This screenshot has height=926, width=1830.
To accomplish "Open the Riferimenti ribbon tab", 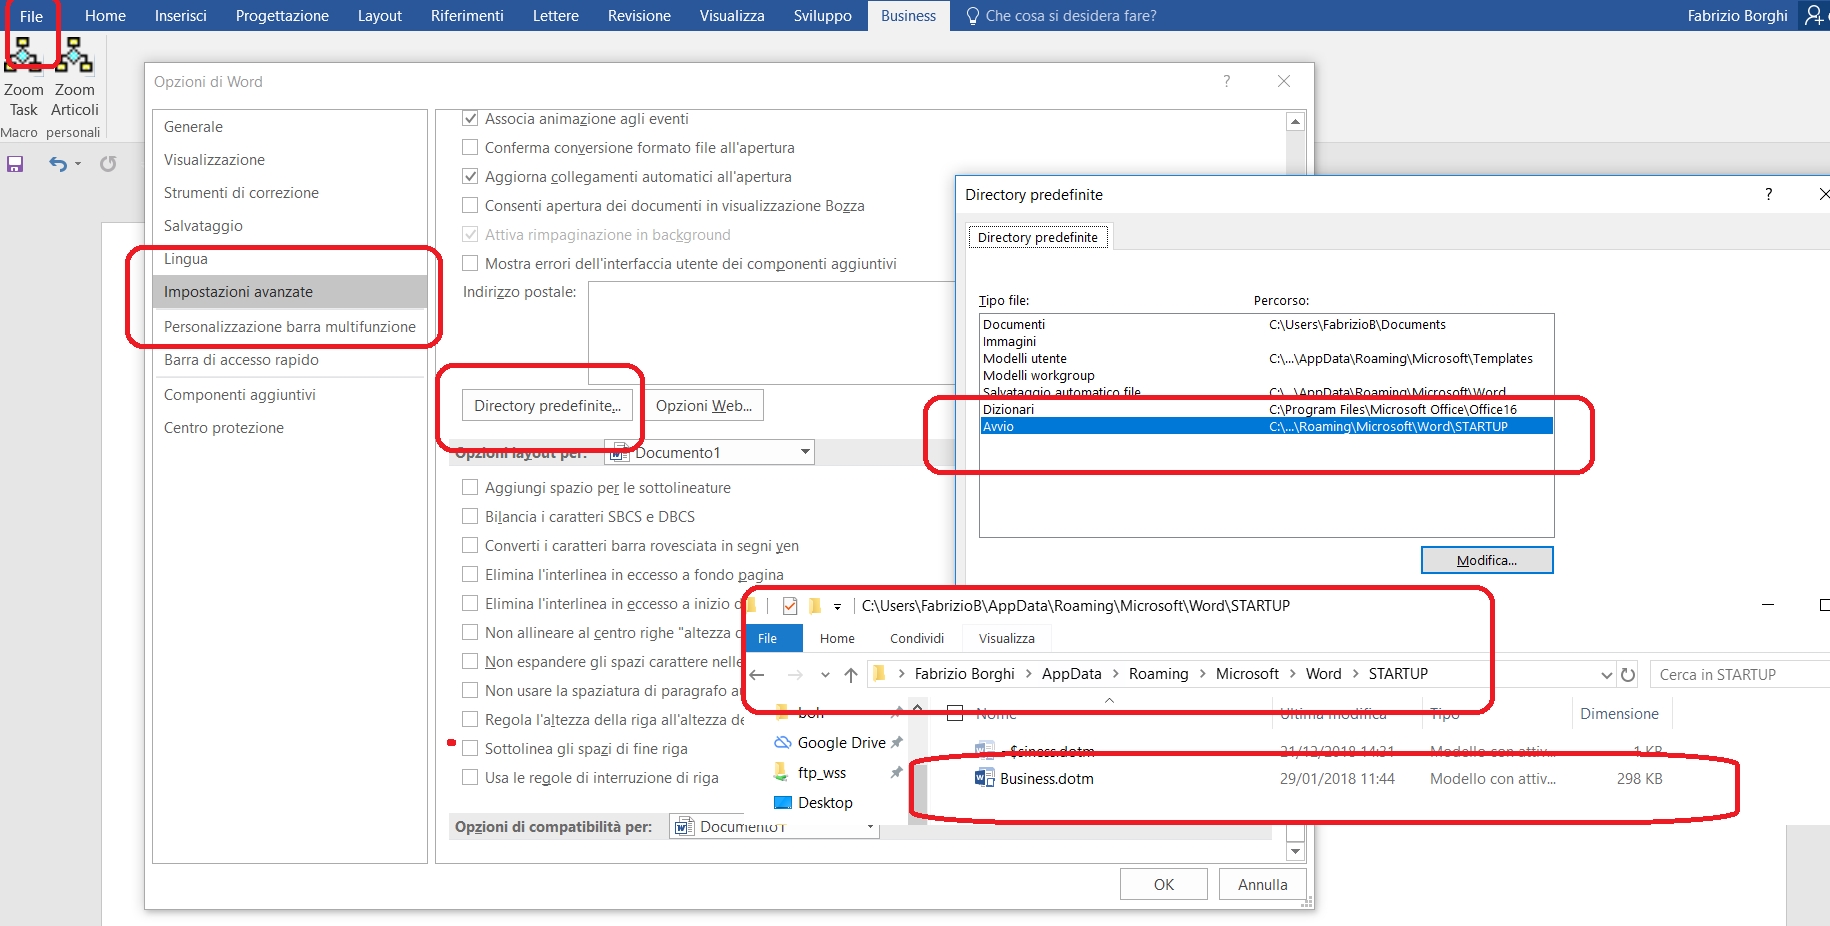I will (467, 16).
